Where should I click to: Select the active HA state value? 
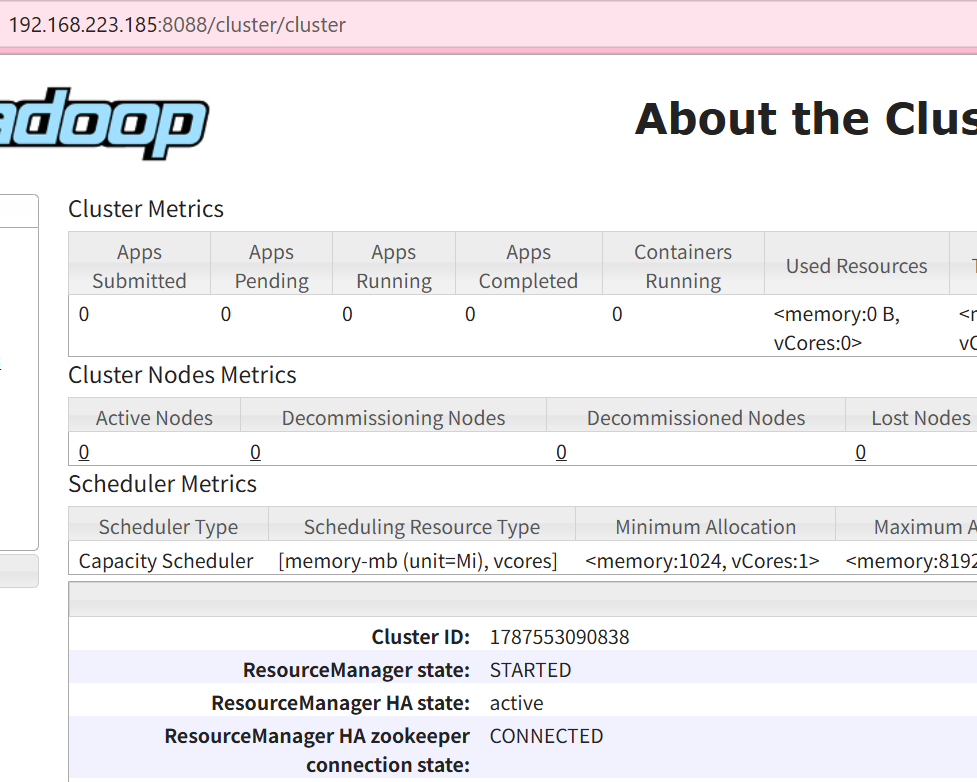[x=517, y=703]
